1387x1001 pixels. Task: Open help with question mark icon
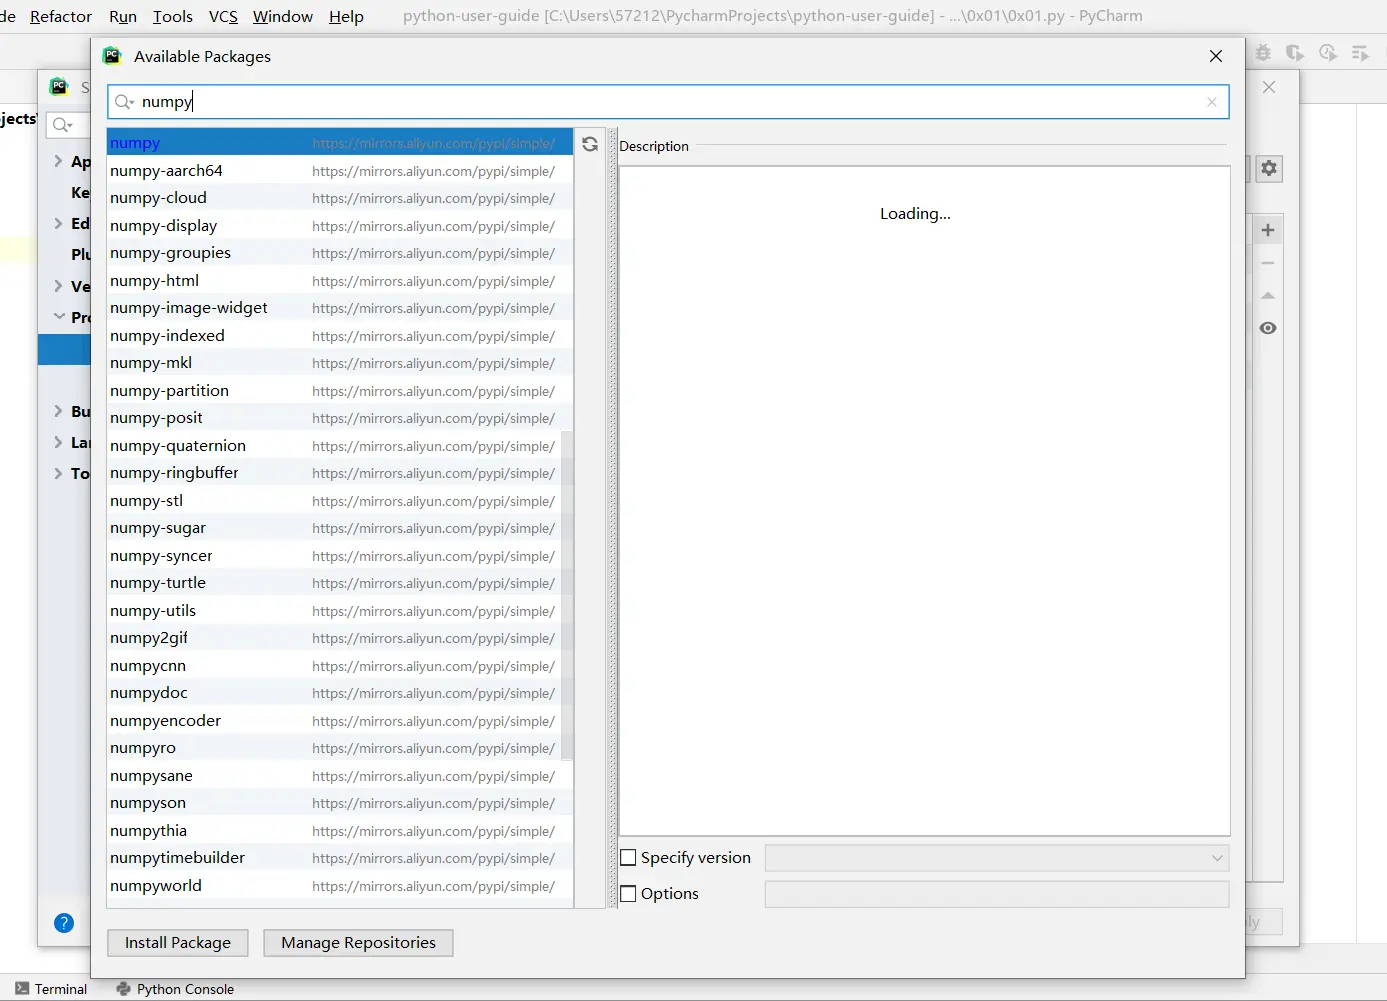pyautogui.click(x=64, y=923)
